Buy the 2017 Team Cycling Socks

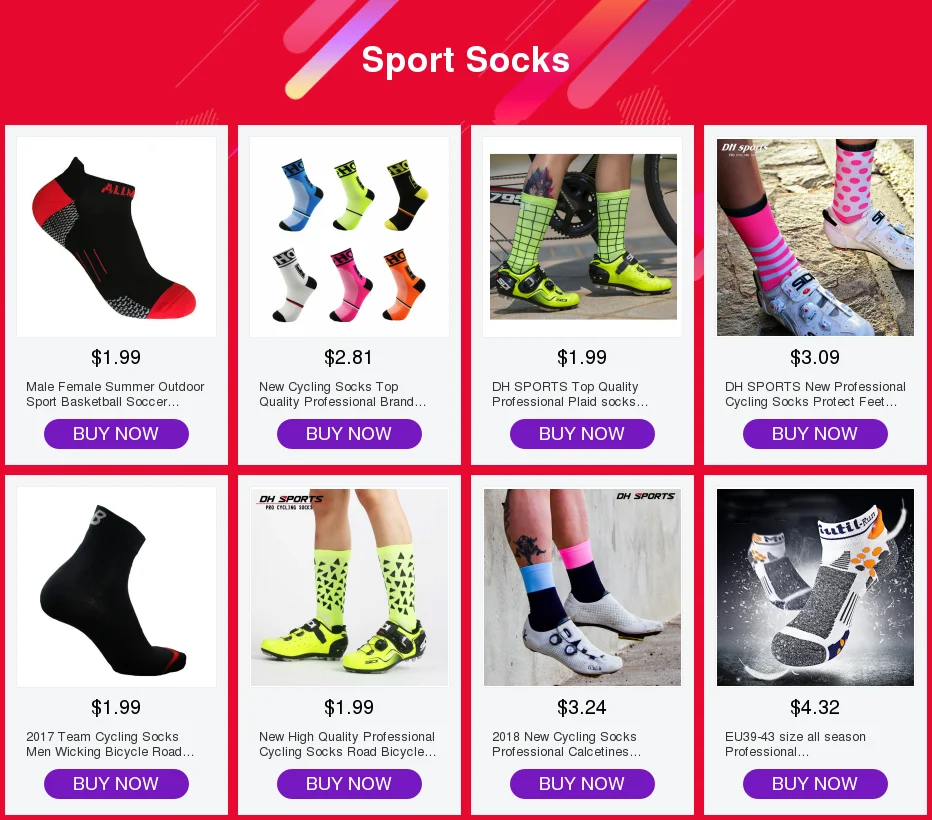pos(116,784)
